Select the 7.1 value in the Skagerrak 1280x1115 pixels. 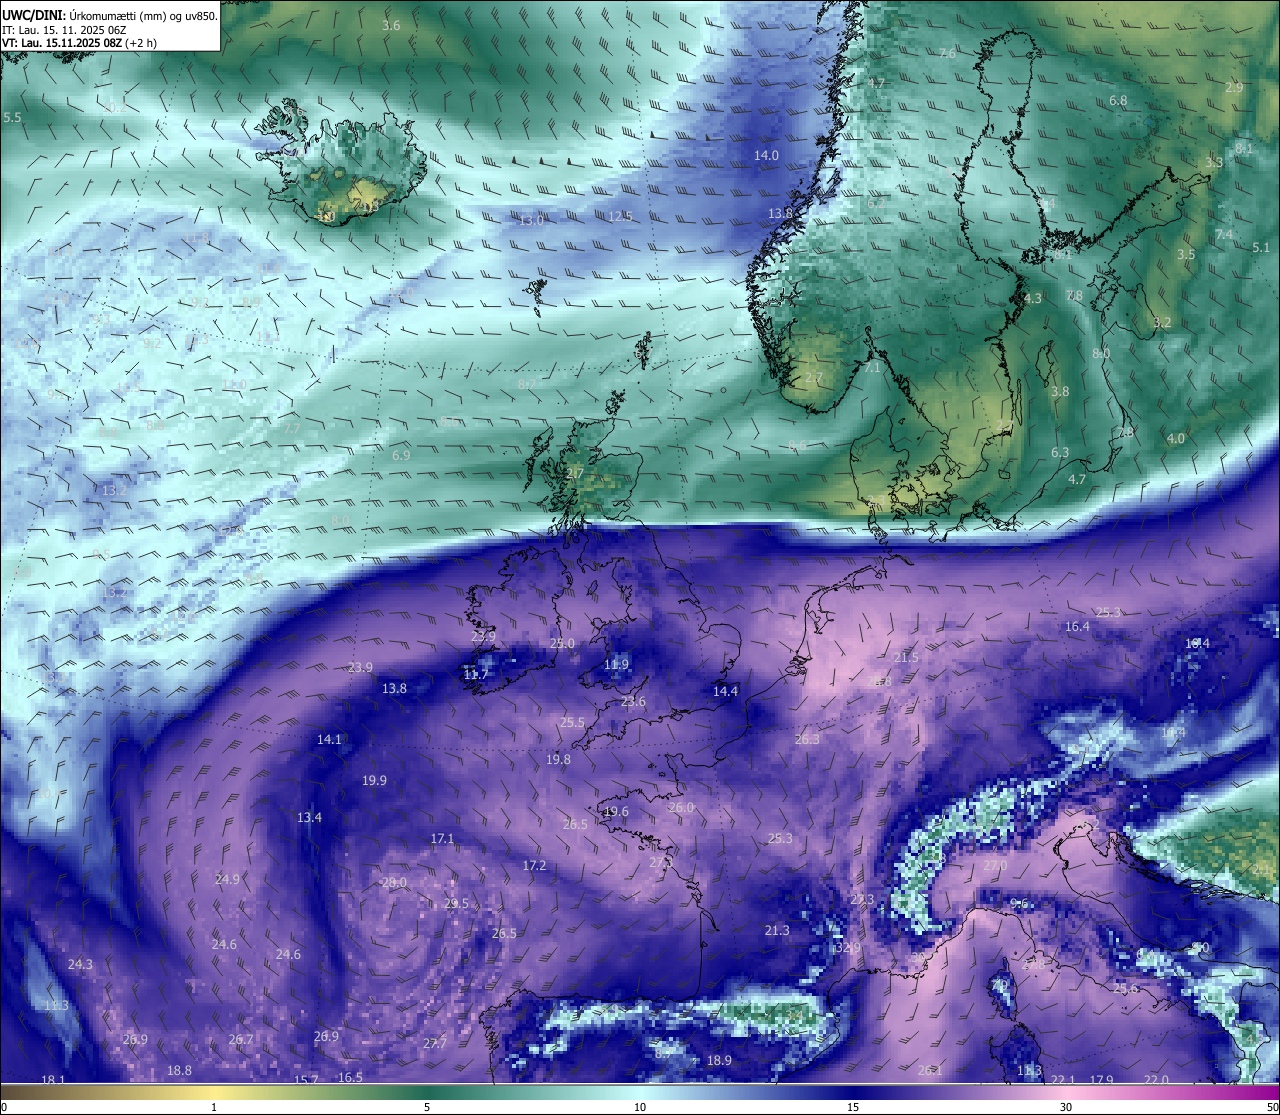tap(871, 368)
